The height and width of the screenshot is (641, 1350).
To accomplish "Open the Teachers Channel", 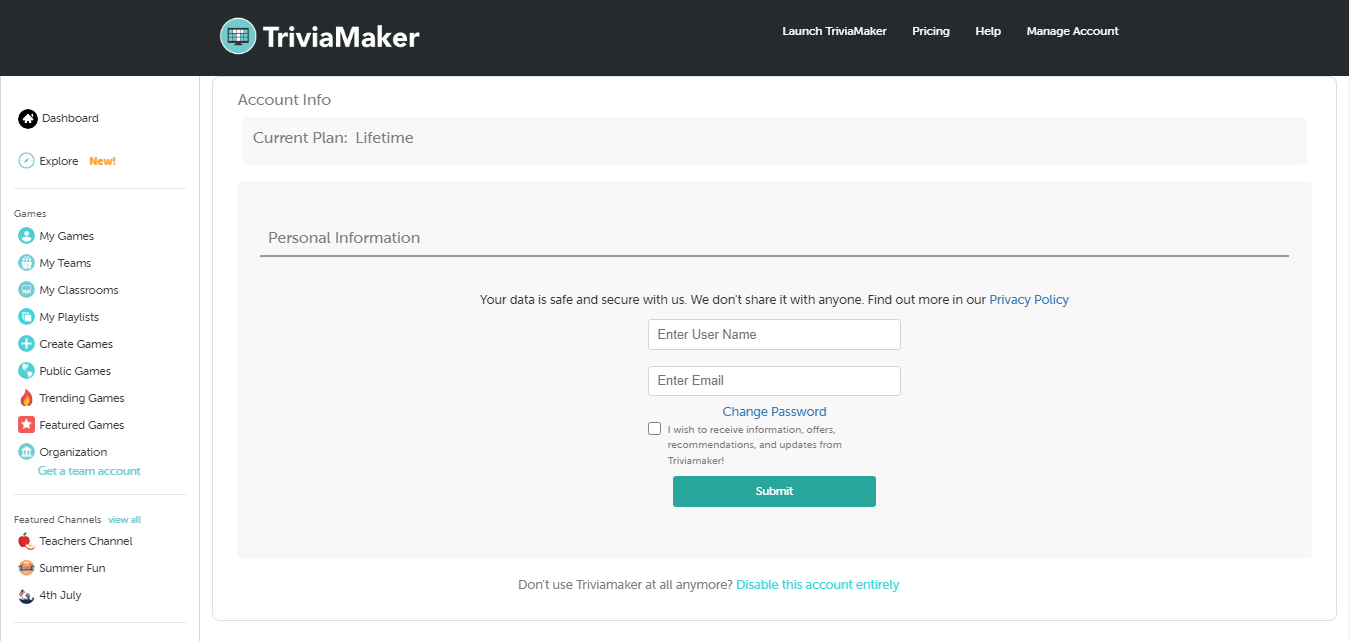I will pos(85,540).
